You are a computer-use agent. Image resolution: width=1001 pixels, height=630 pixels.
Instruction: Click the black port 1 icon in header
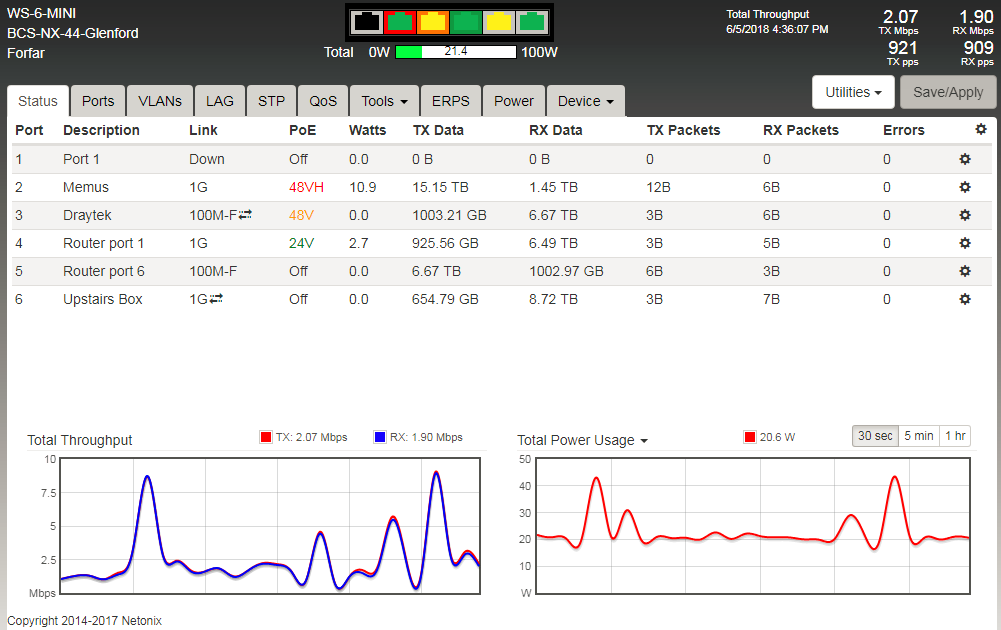pos(367,21)
